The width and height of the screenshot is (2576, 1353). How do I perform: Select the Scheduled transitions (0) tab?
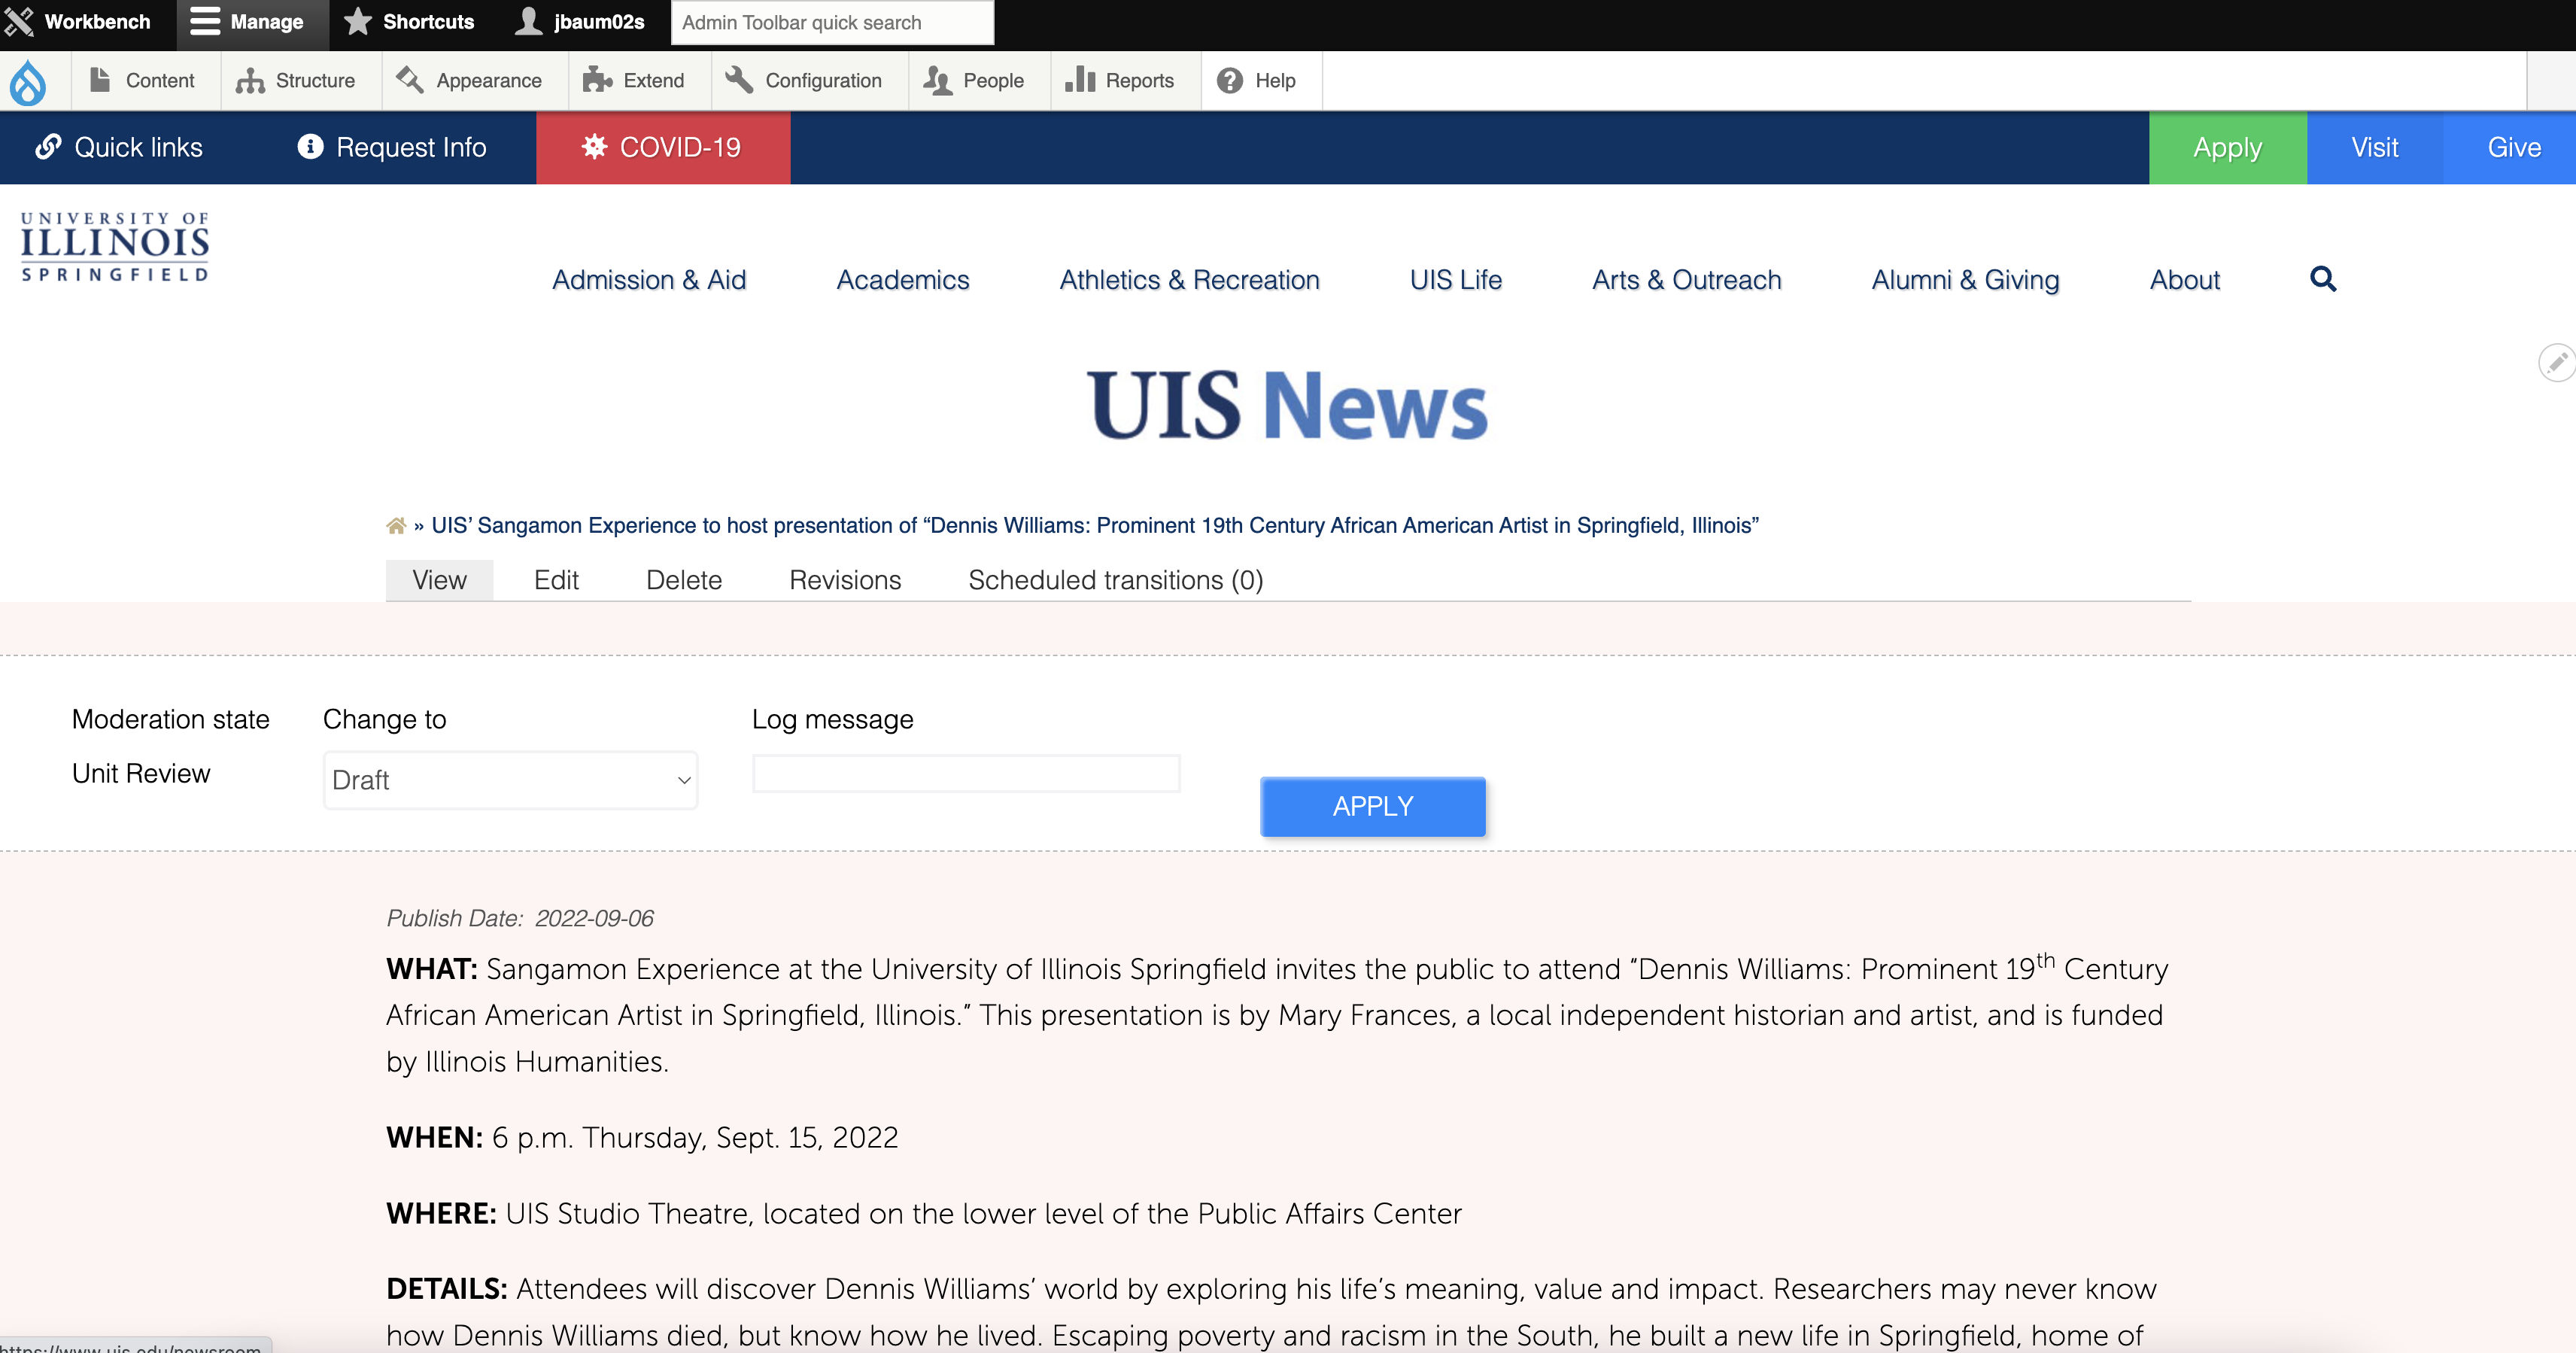point(1116,580)
